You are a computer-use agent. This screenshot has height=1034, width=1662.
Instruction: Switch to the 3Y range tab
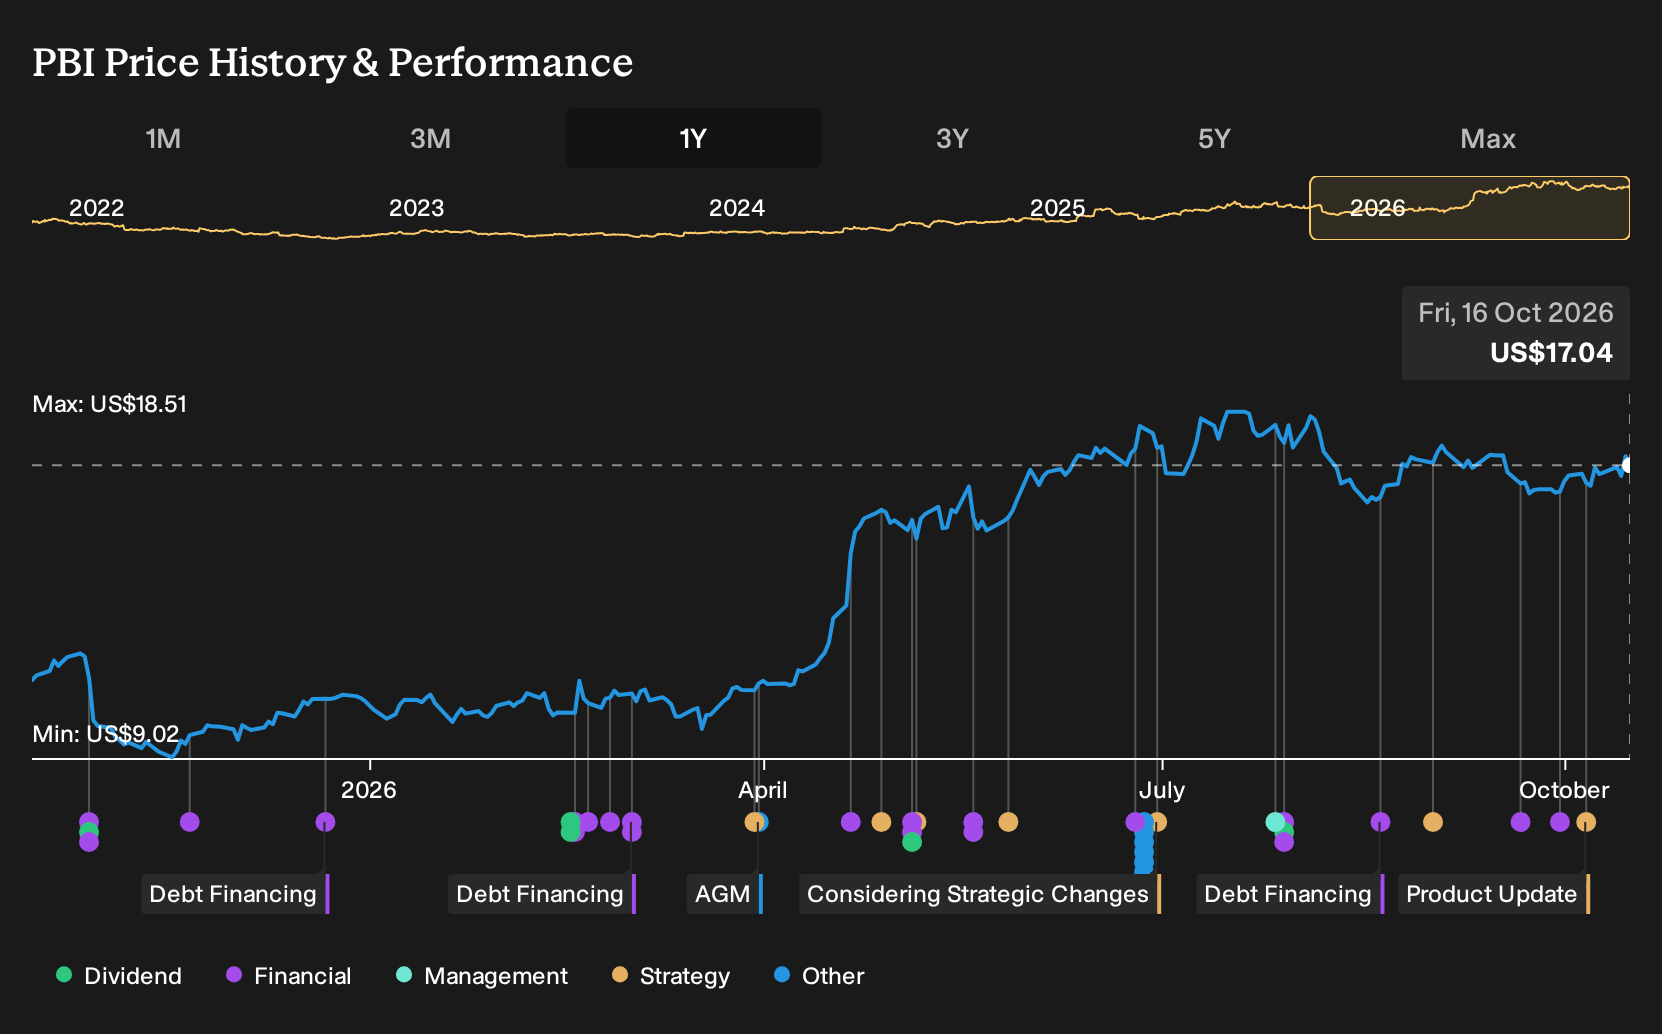pos(952,138)
